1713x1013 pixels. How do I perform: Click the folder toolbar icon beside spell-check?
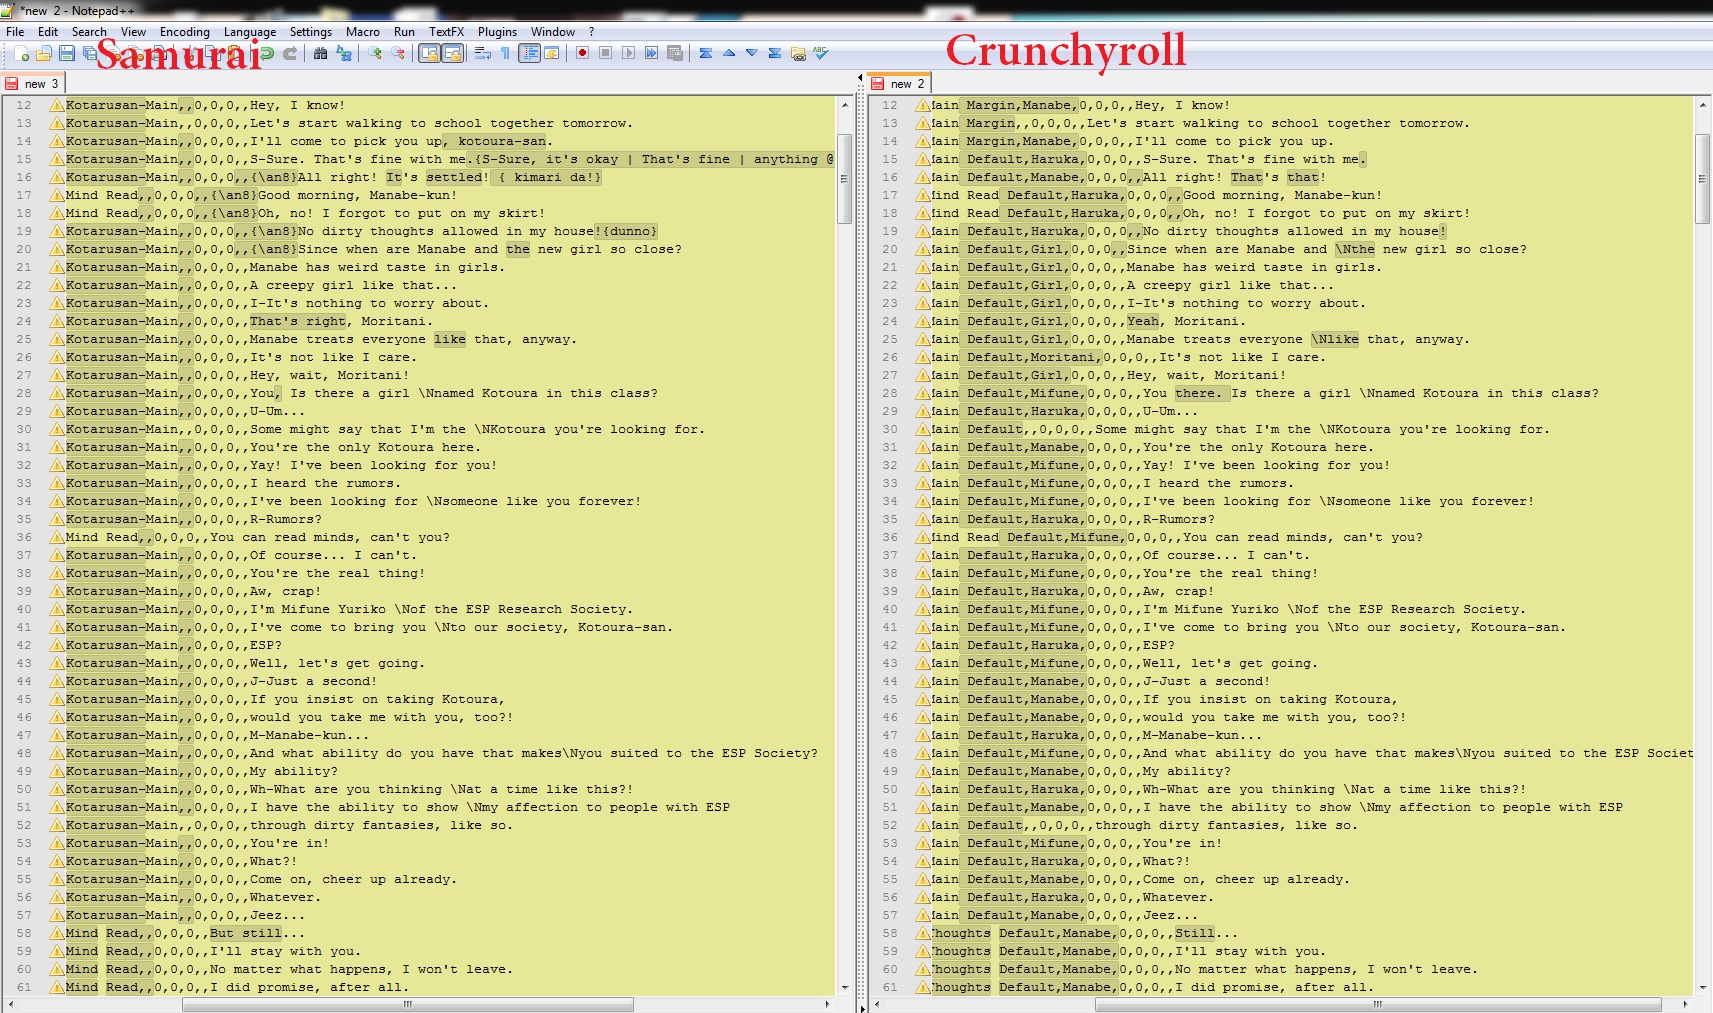pyautogui.click(x=797, y=53)
